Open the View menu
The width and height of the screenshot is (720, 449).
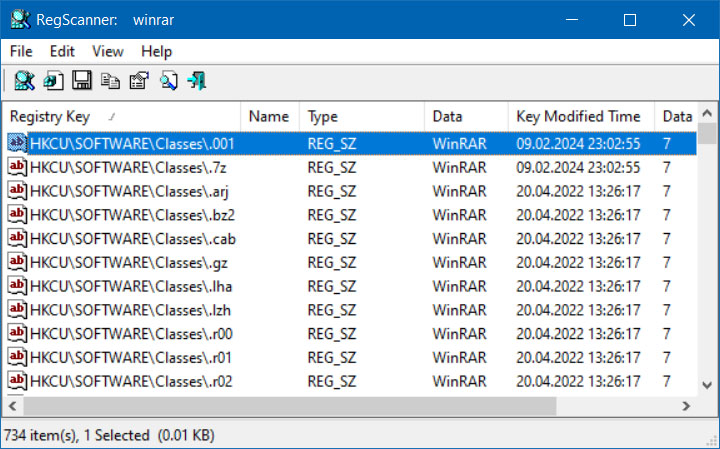click(107, 51)
